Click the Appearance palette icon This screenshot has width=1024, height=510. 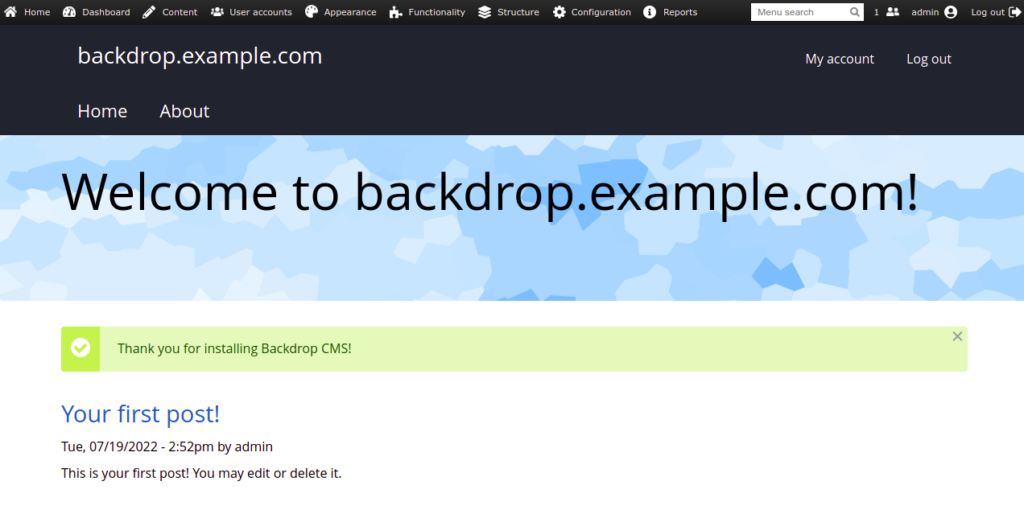tap(312, 12)
